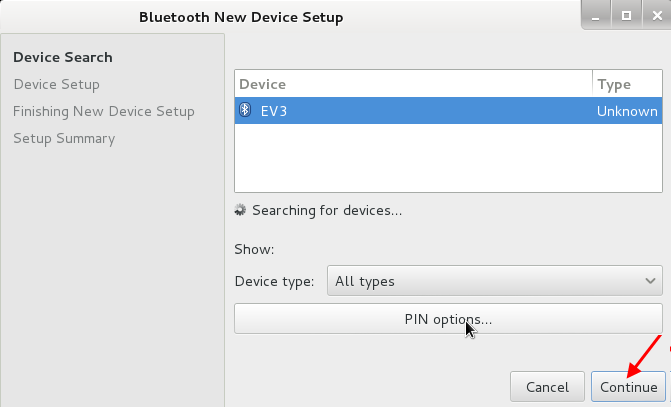The image size is (671, 407).
Task: Click the Bluetooth icon beside EV3
Action: [245, 110]
